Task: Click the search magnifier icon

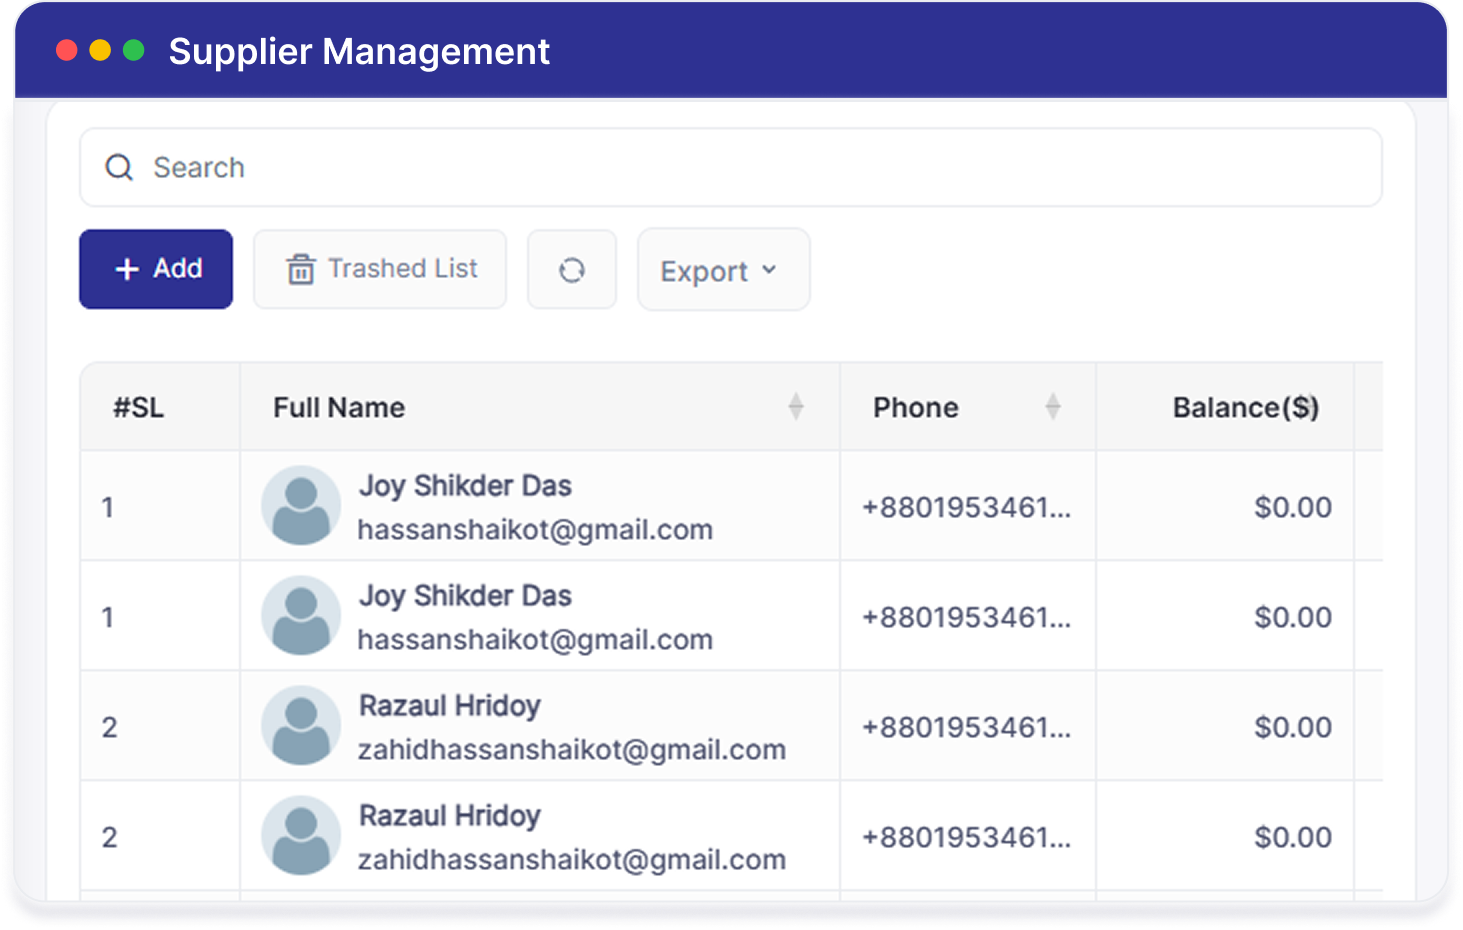Action: [119, 167]
